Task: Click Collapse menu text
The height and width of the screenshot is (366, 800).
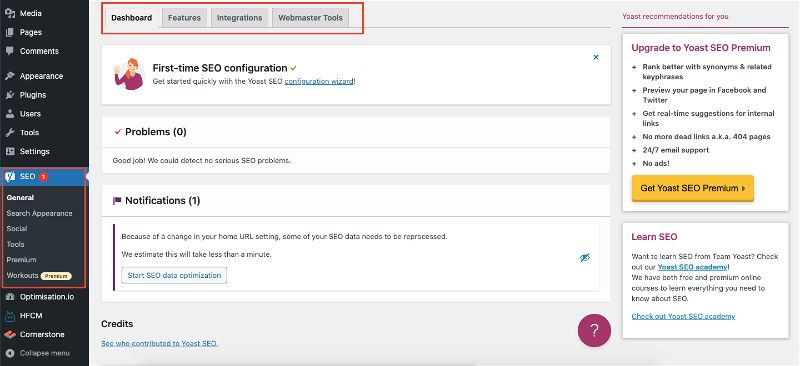Action: coord(45,353)
